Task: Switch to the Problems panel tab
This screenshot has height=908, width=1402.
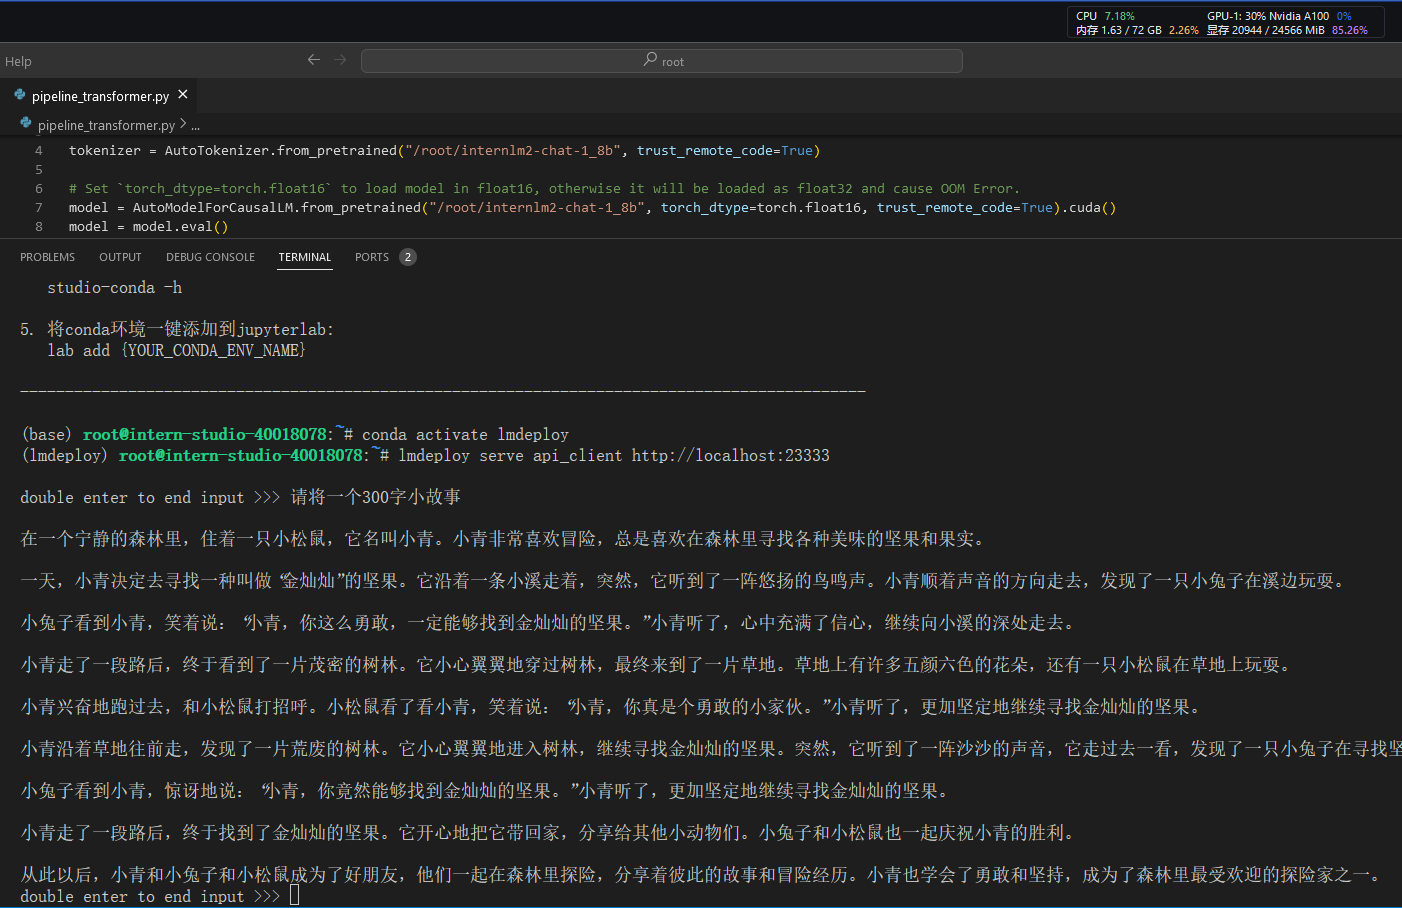Action: point(47,257)
